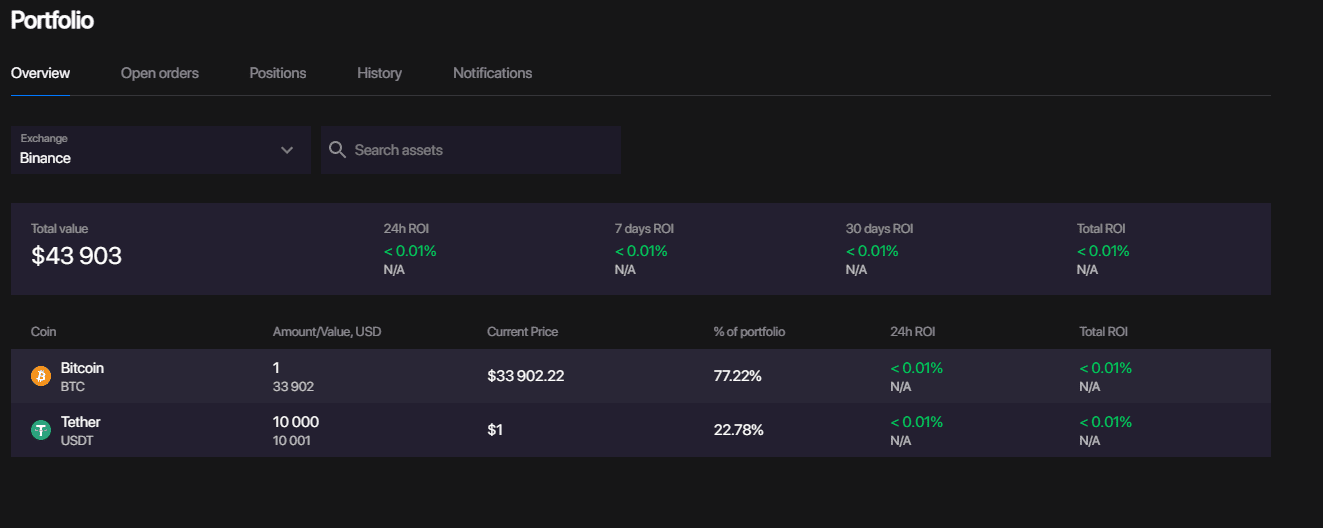Click the 7 days ROI label
This screenshot has height=528, width=1323.
644,229
